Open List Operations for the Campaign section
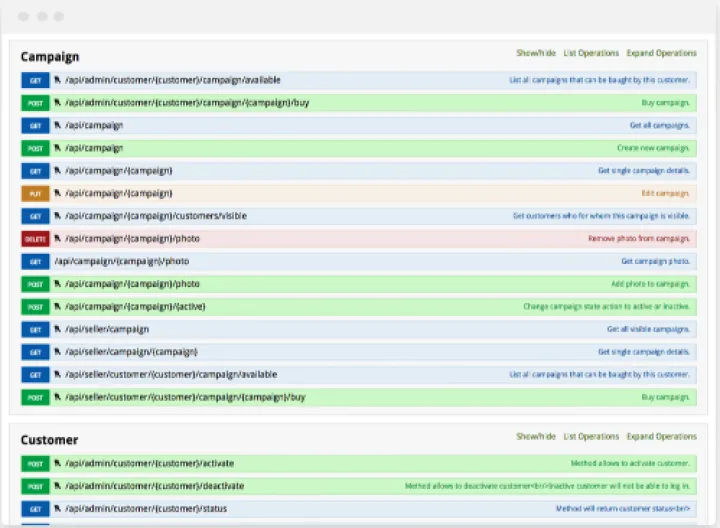The height and width of the screenshot is (528, 720). tap(591, 53)
